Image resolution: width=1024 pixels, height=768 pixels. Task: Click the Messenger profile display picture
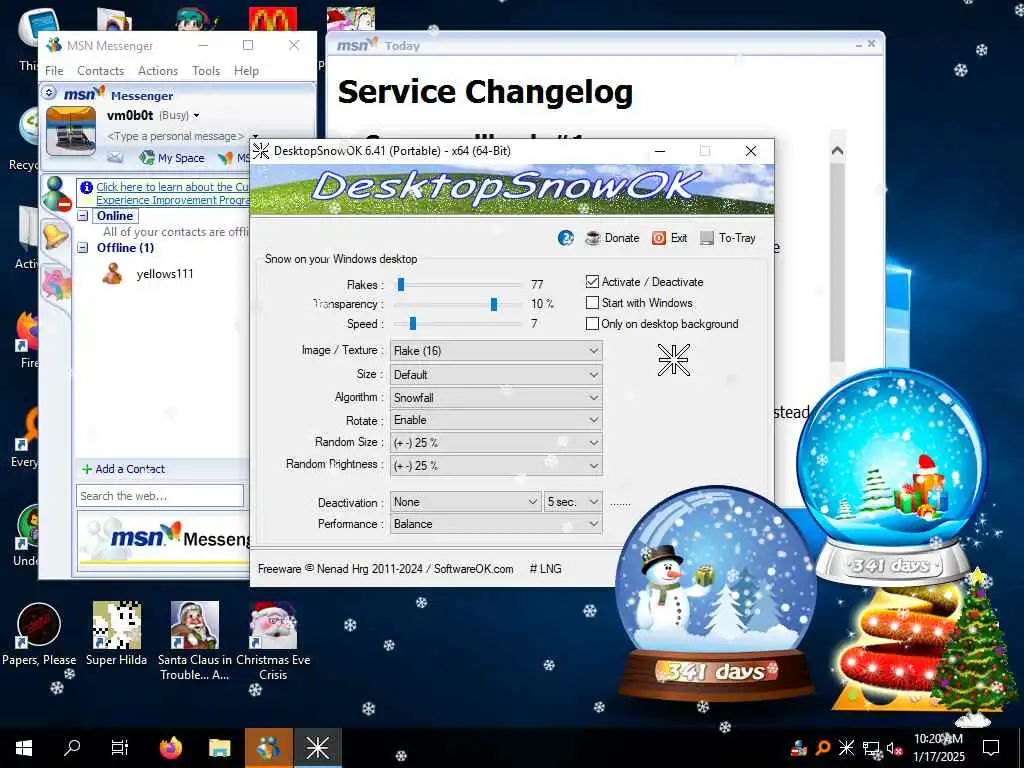(71, 131)
